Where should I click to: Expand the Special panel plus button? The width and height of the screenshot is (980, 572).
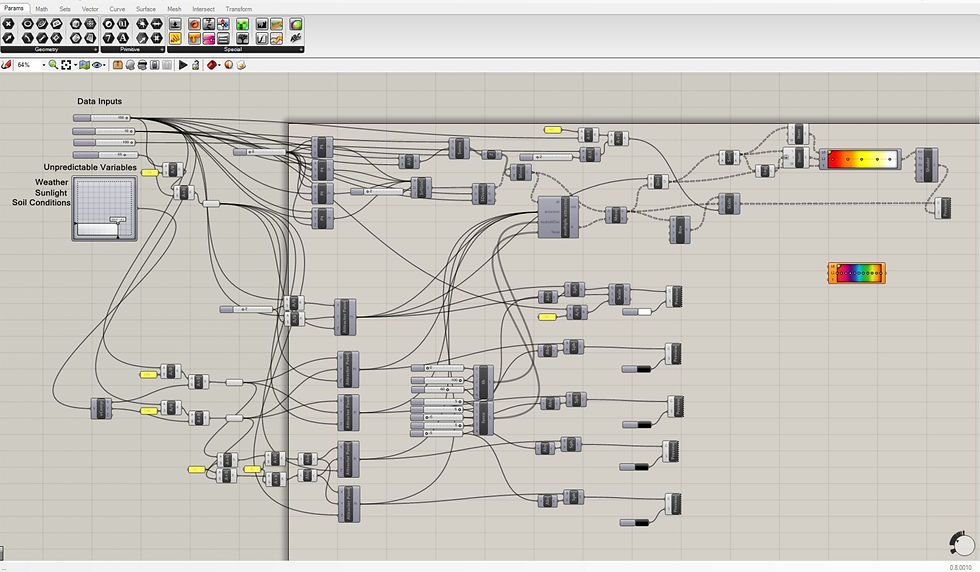301,49
